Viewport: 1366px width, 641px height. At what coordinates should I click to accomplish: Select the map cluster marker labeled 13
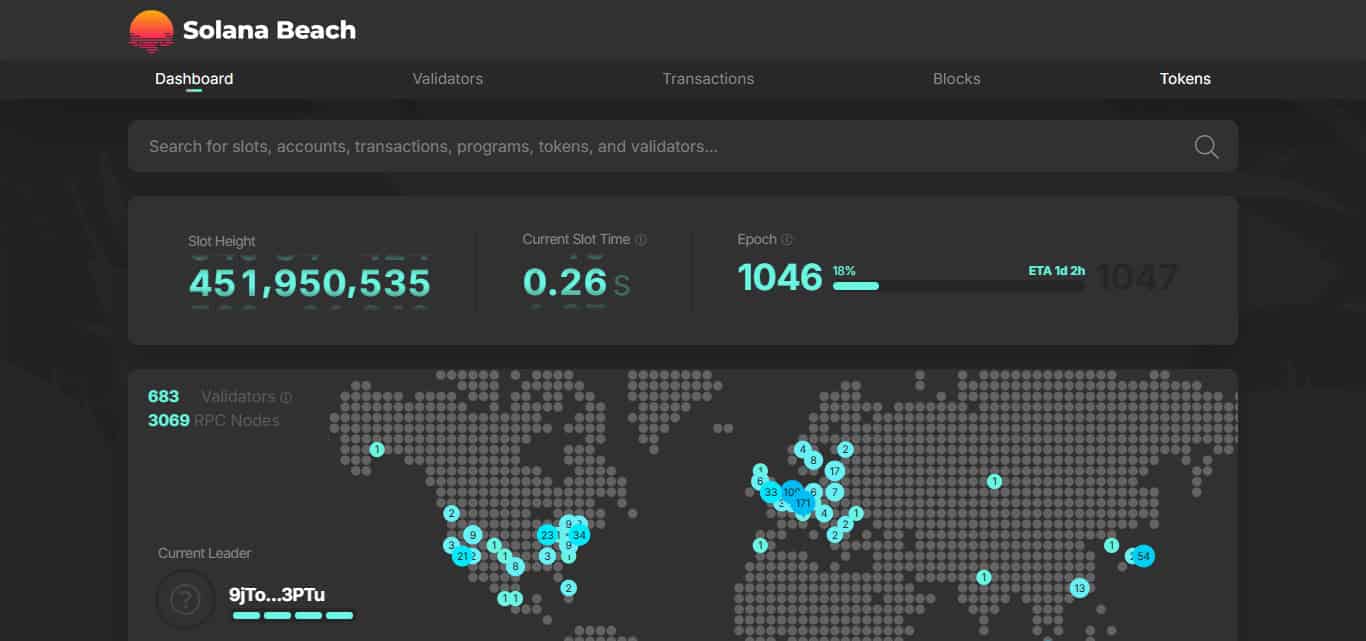[x=1079, y=588]
